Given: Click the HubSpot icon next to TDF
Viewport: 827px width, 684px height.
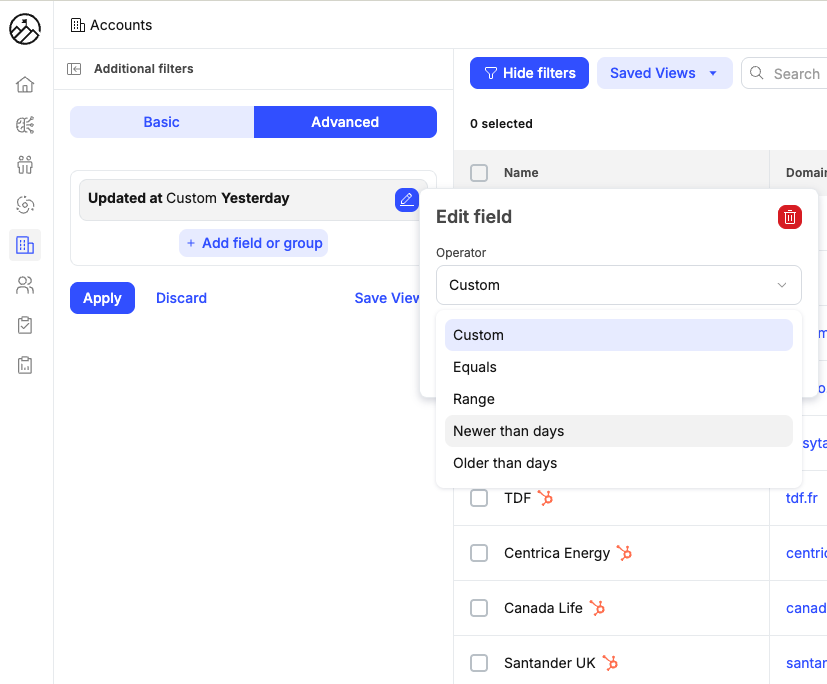Looking at the screenshot, I should (x=545, y=498).
